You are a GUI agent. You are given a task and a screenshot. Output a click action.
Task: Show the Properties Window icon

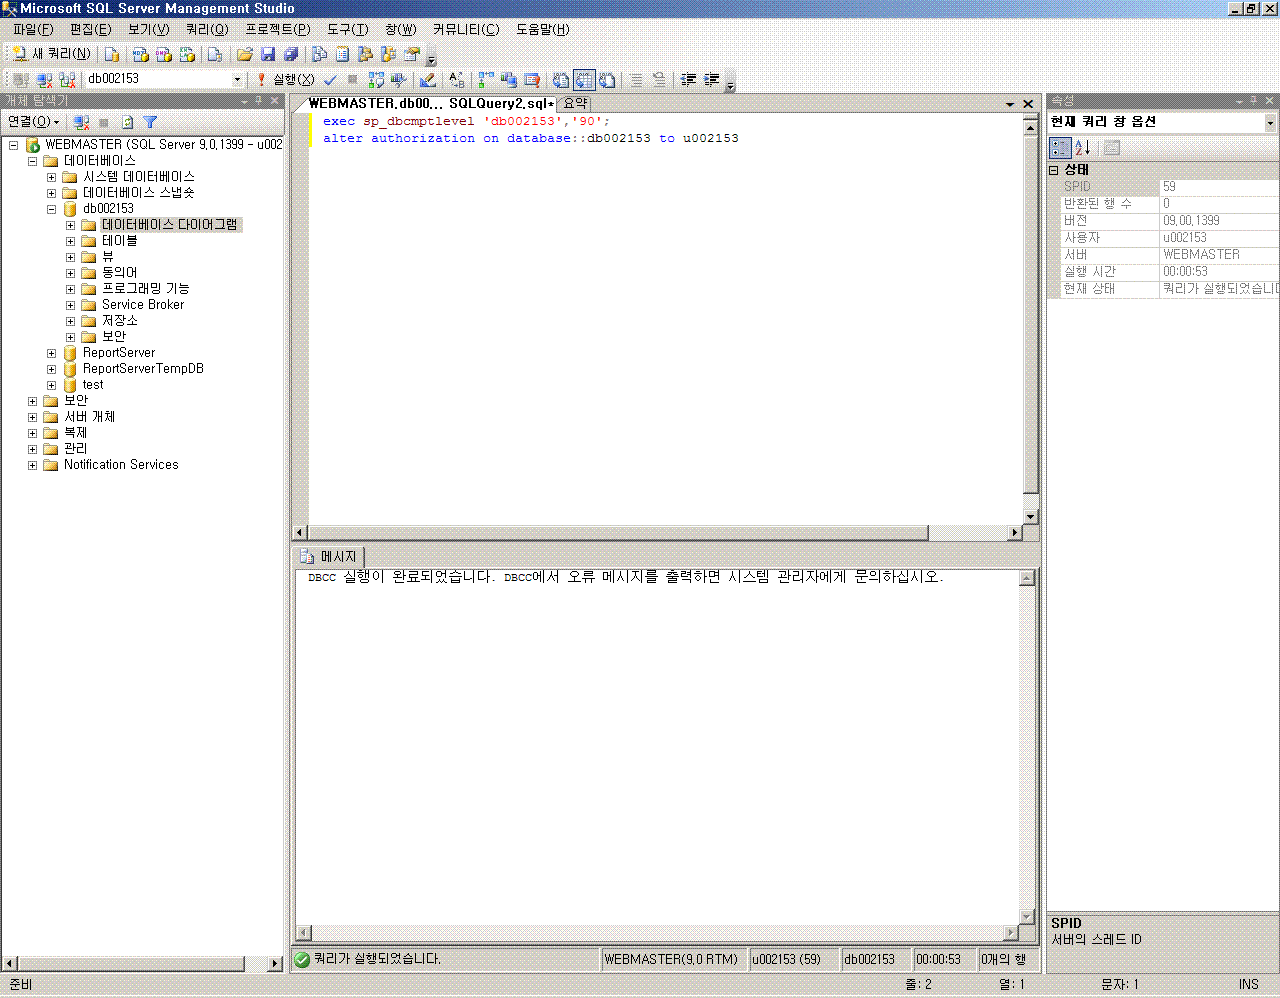tap(411, 54)
